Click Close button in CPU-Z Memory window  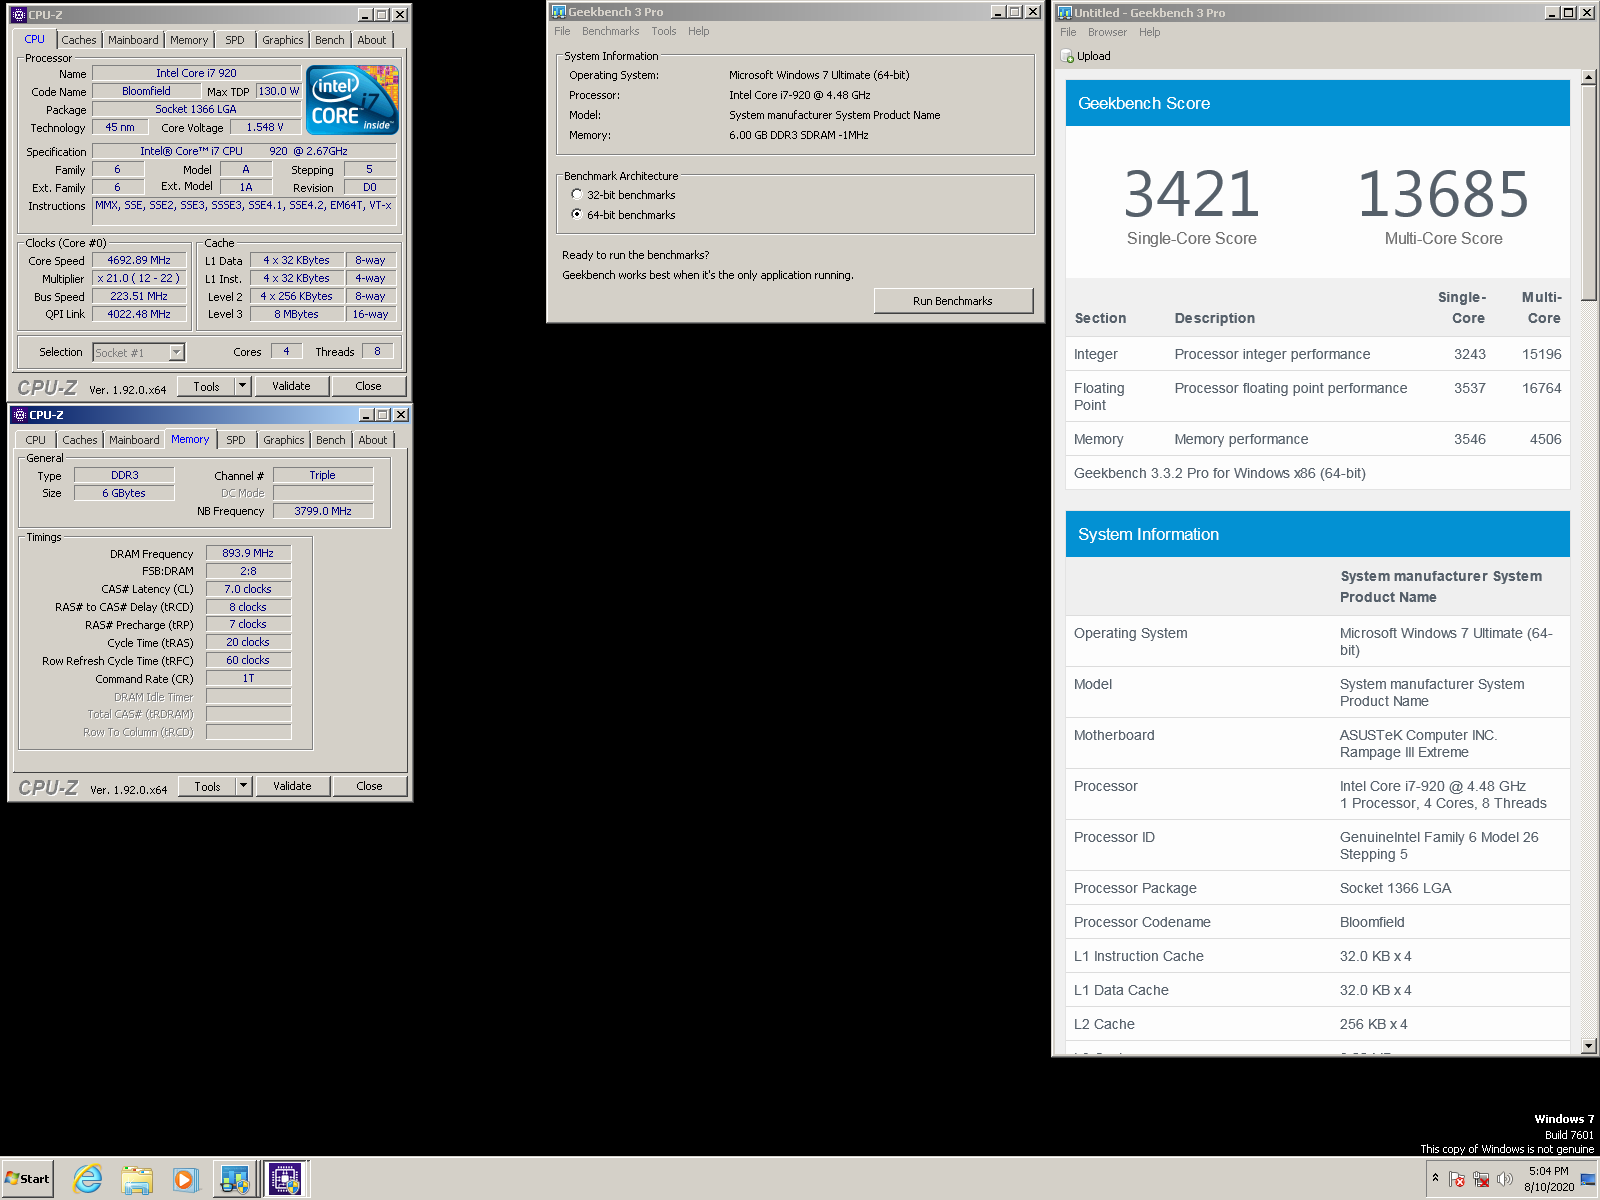pos(369,786)
